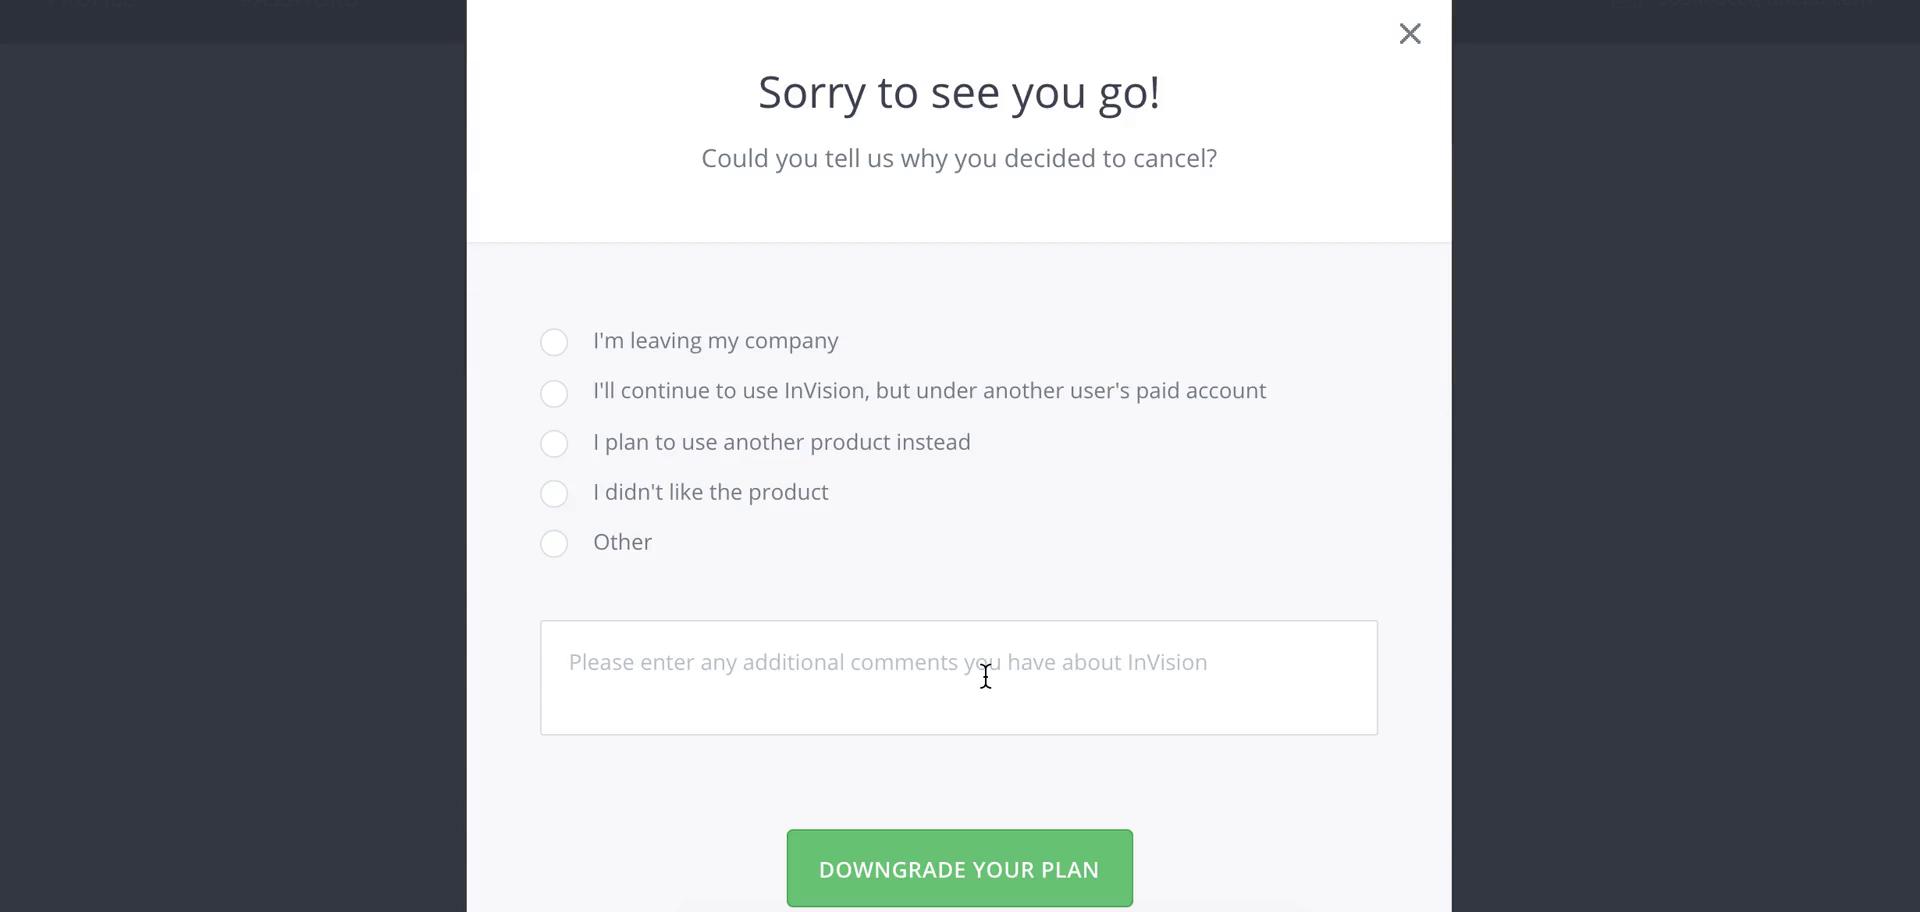Choose "I plan to use another product instead"
Screen dimensions: 1920x912
point(554,443)
